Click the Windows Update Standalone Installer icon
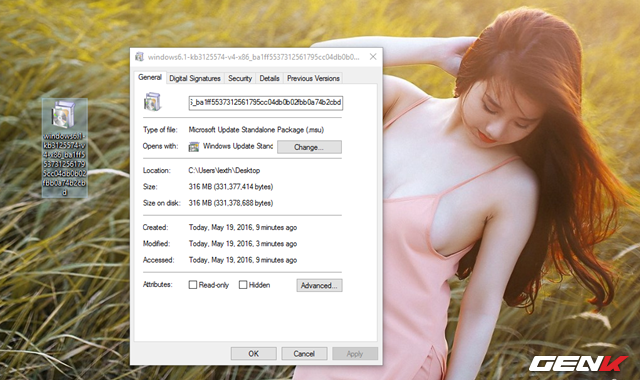Screen dimensions: 640x380 pos(194,147)
